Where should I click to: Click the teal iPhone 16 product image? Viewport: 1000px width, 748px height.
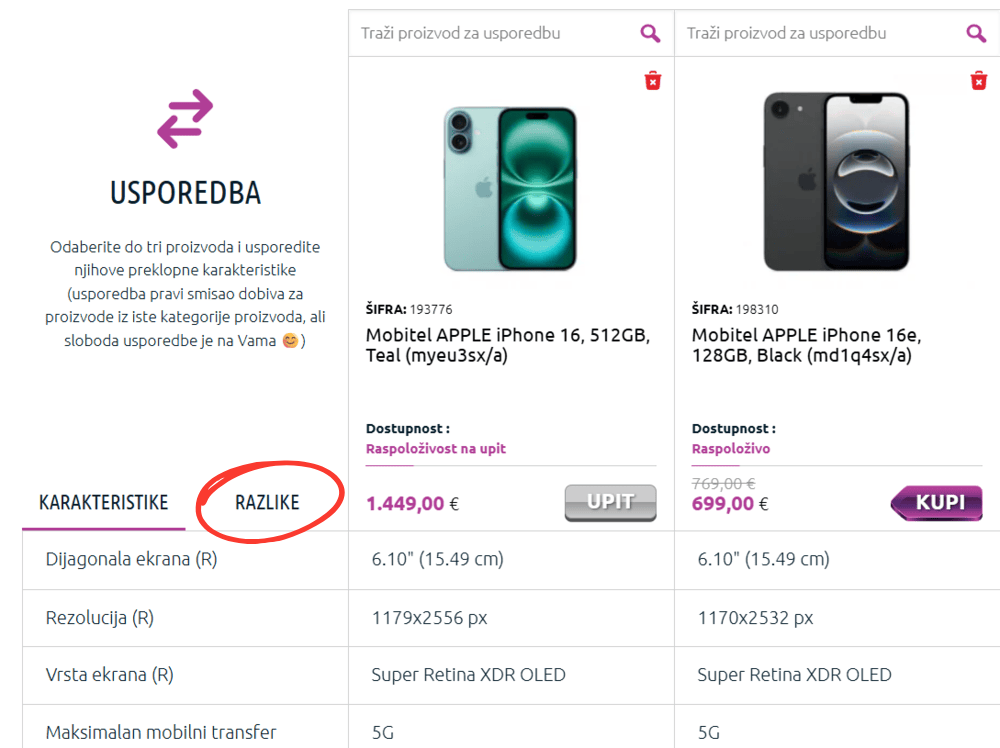pyautogui.click(x=510, y=188)
